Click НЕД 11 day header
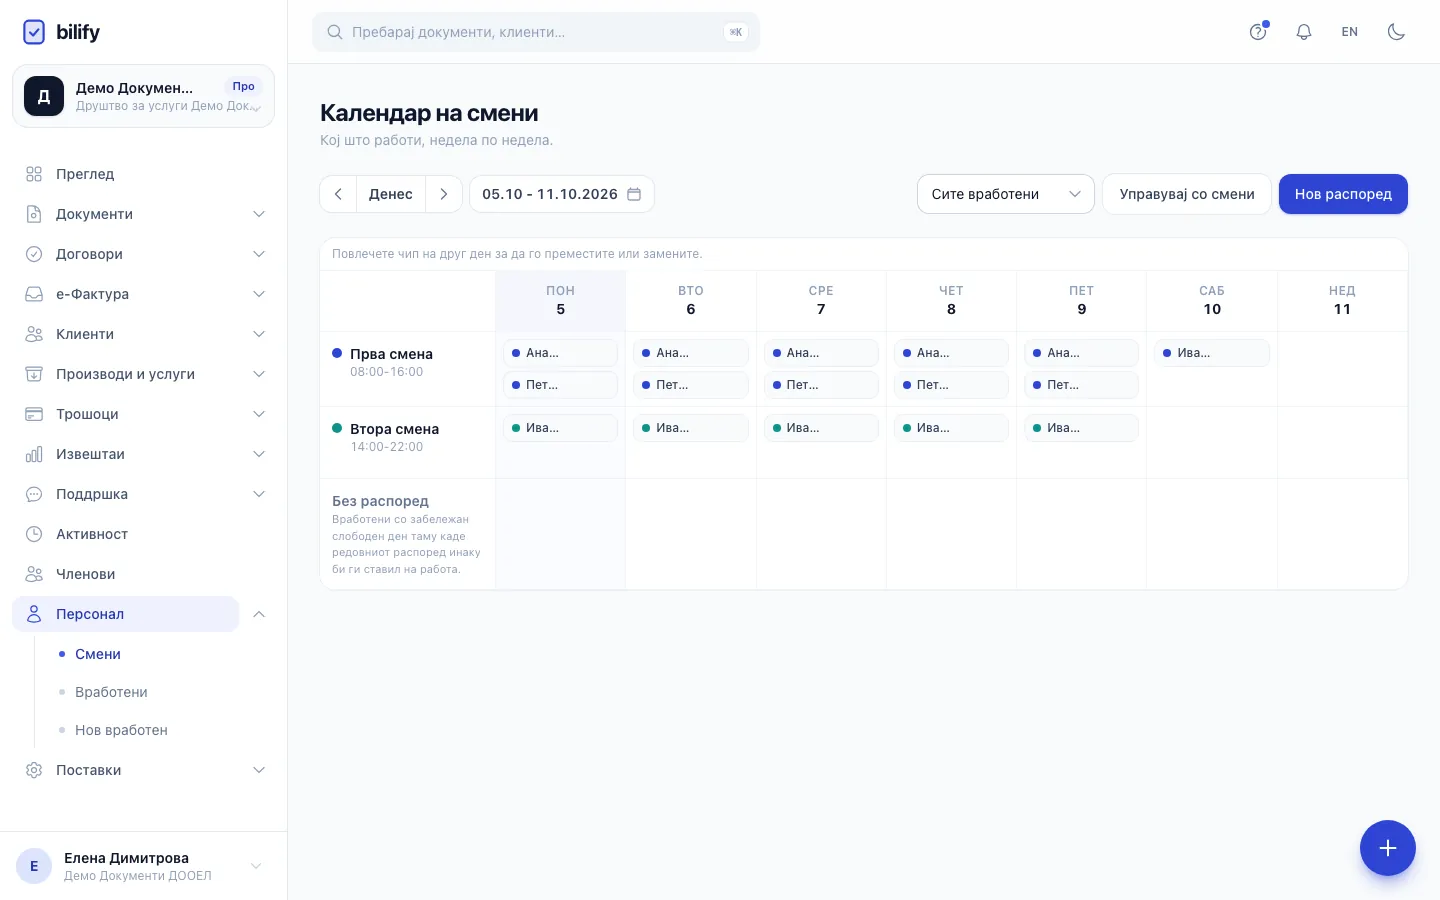The width and height of the screenshot is (1440, 900). click(x=1342, y=300)
